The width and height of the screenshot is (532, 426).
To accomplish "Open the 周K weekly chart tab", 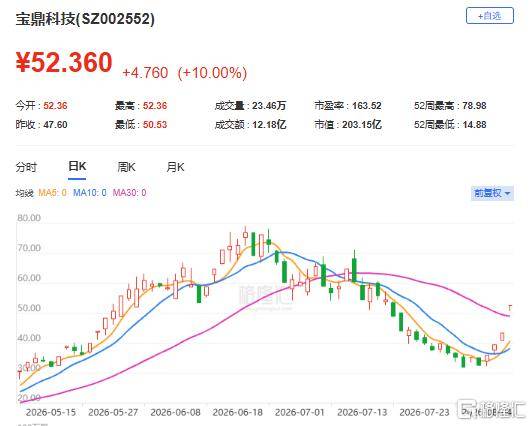I will tap(126, 167).
